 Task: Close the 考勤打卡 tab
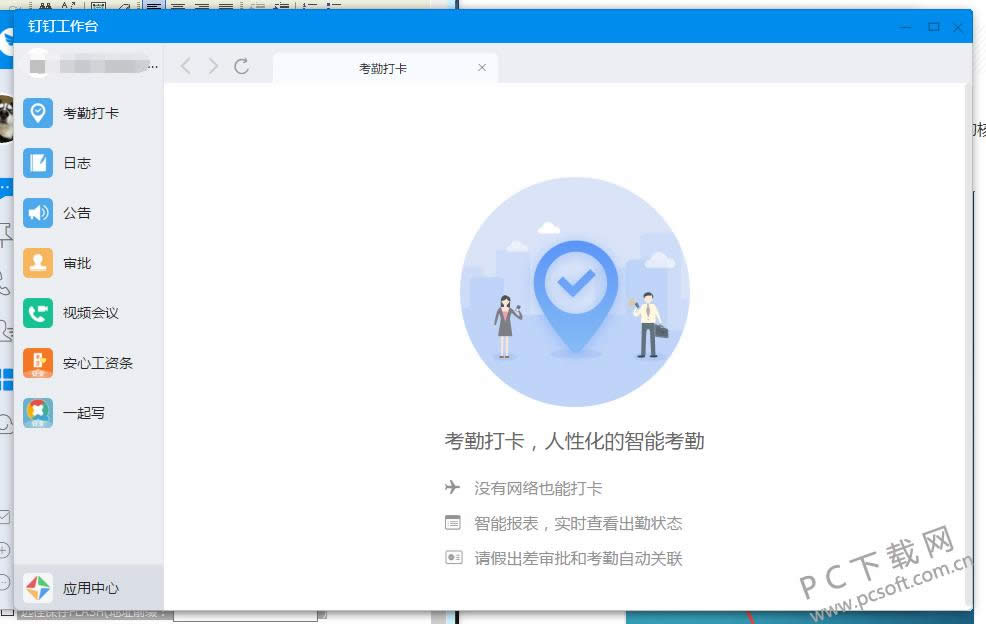pyautogui.click(x=482, y=68)
